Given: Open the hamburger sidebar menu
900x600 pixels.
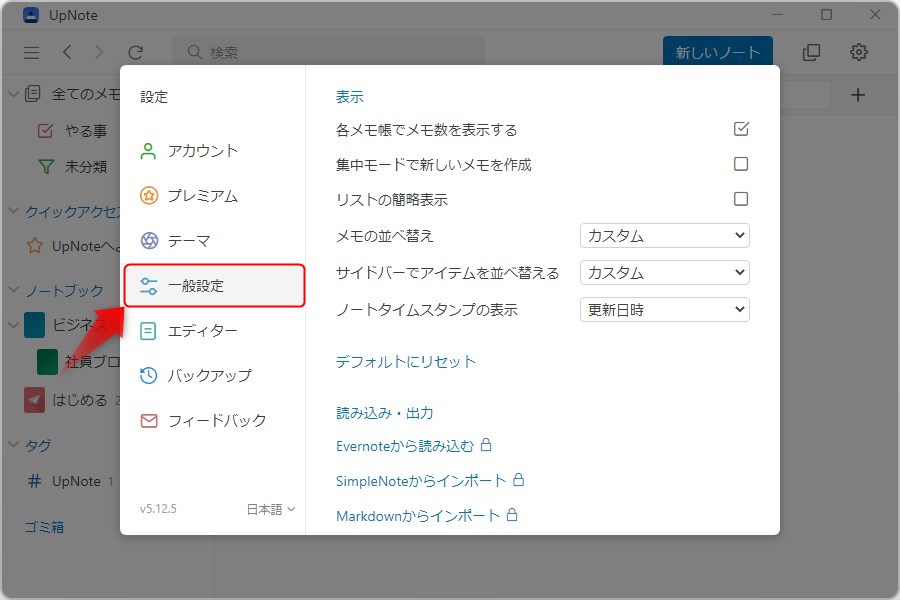Looking at the screenshot, I should (x=32, y=53).
